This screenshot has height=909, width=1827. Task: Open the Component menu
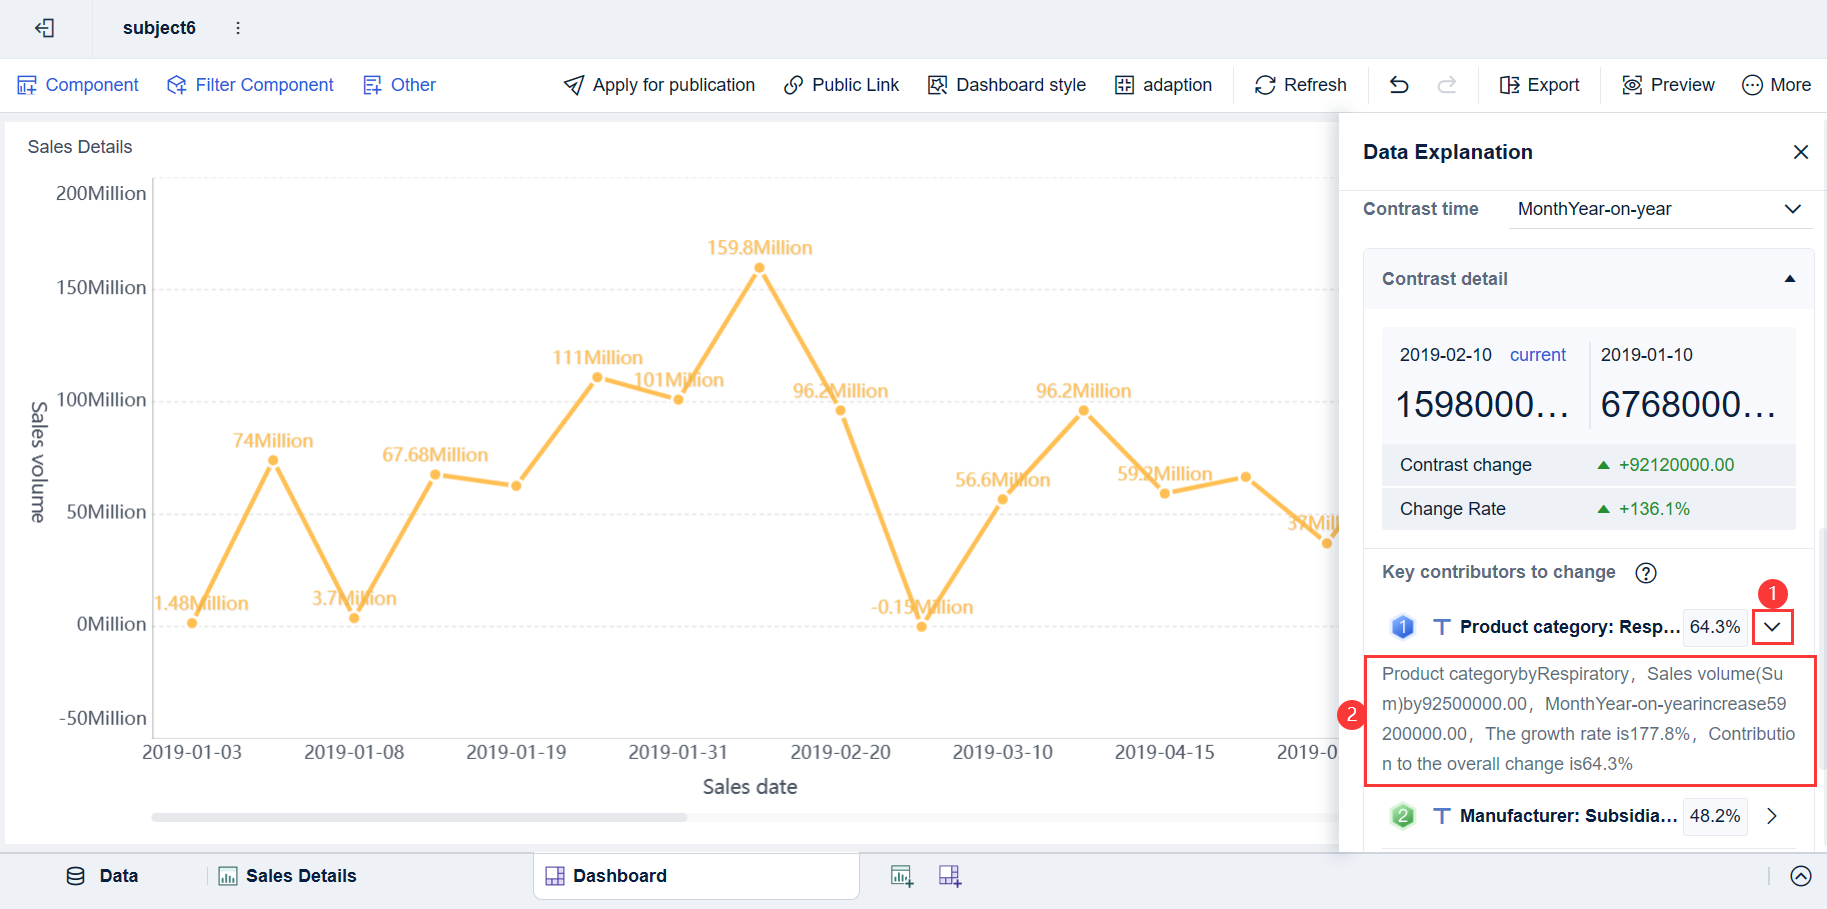coord(78,85)
